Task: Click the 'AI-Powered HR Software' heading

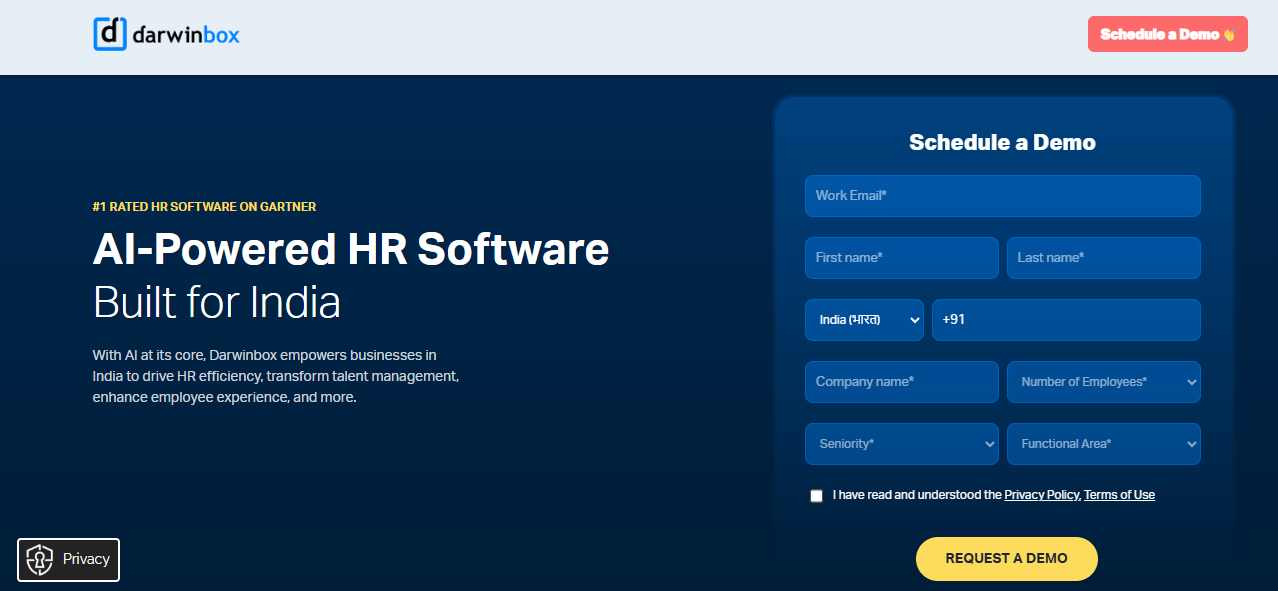Action: click(x=351, y=249)
